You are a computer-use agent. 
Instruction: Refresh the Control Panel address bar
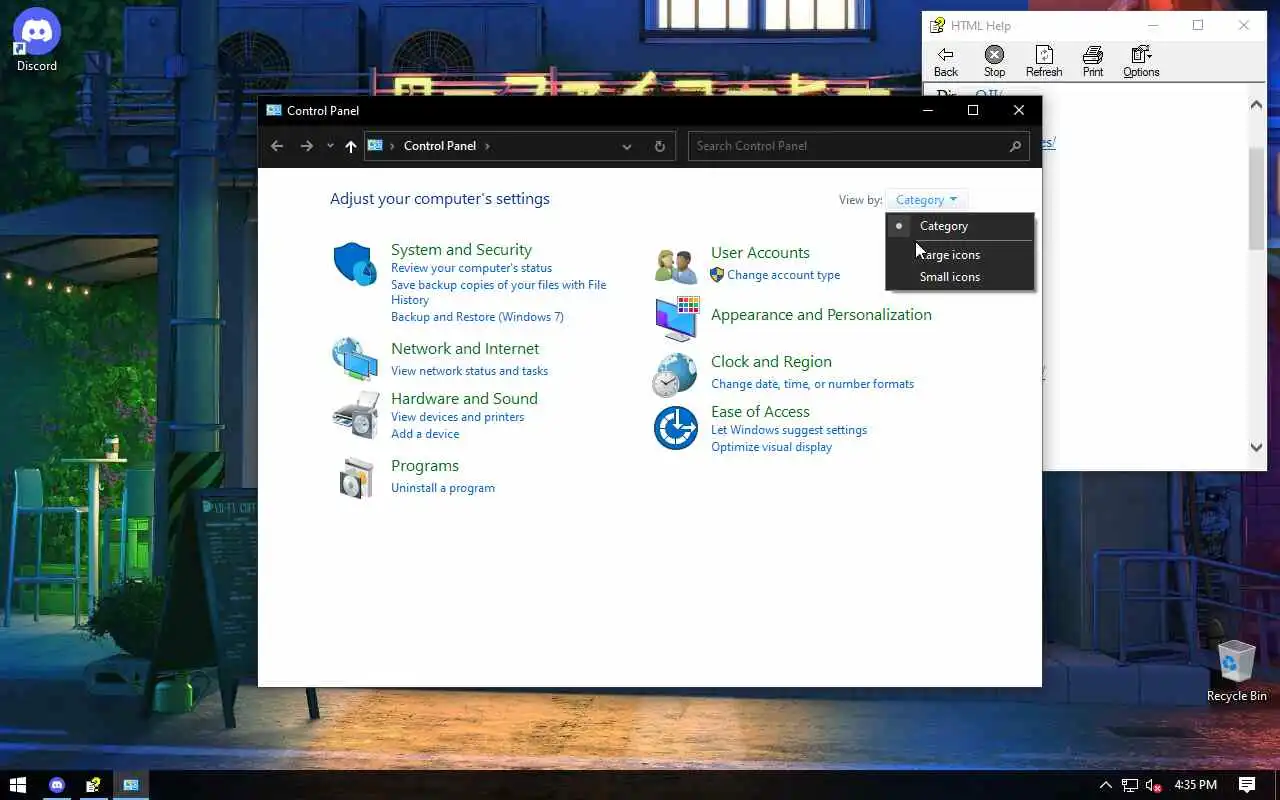[659, 146]
